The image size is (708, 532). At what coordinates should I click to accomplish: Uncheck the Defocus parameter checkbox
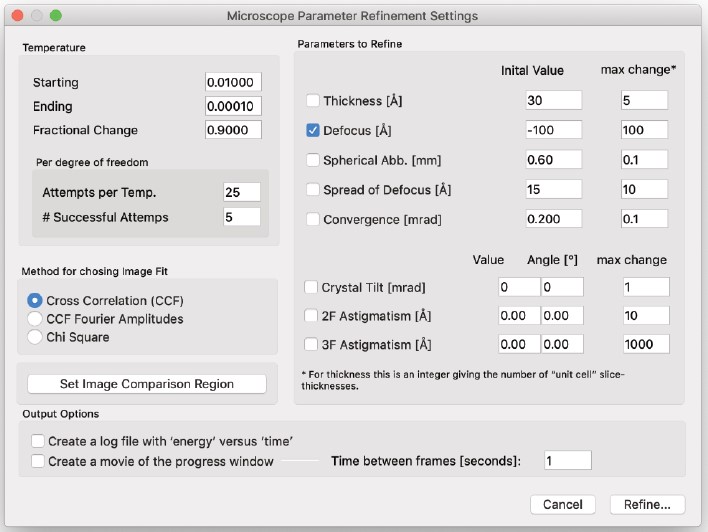click(x=313, y=130)
